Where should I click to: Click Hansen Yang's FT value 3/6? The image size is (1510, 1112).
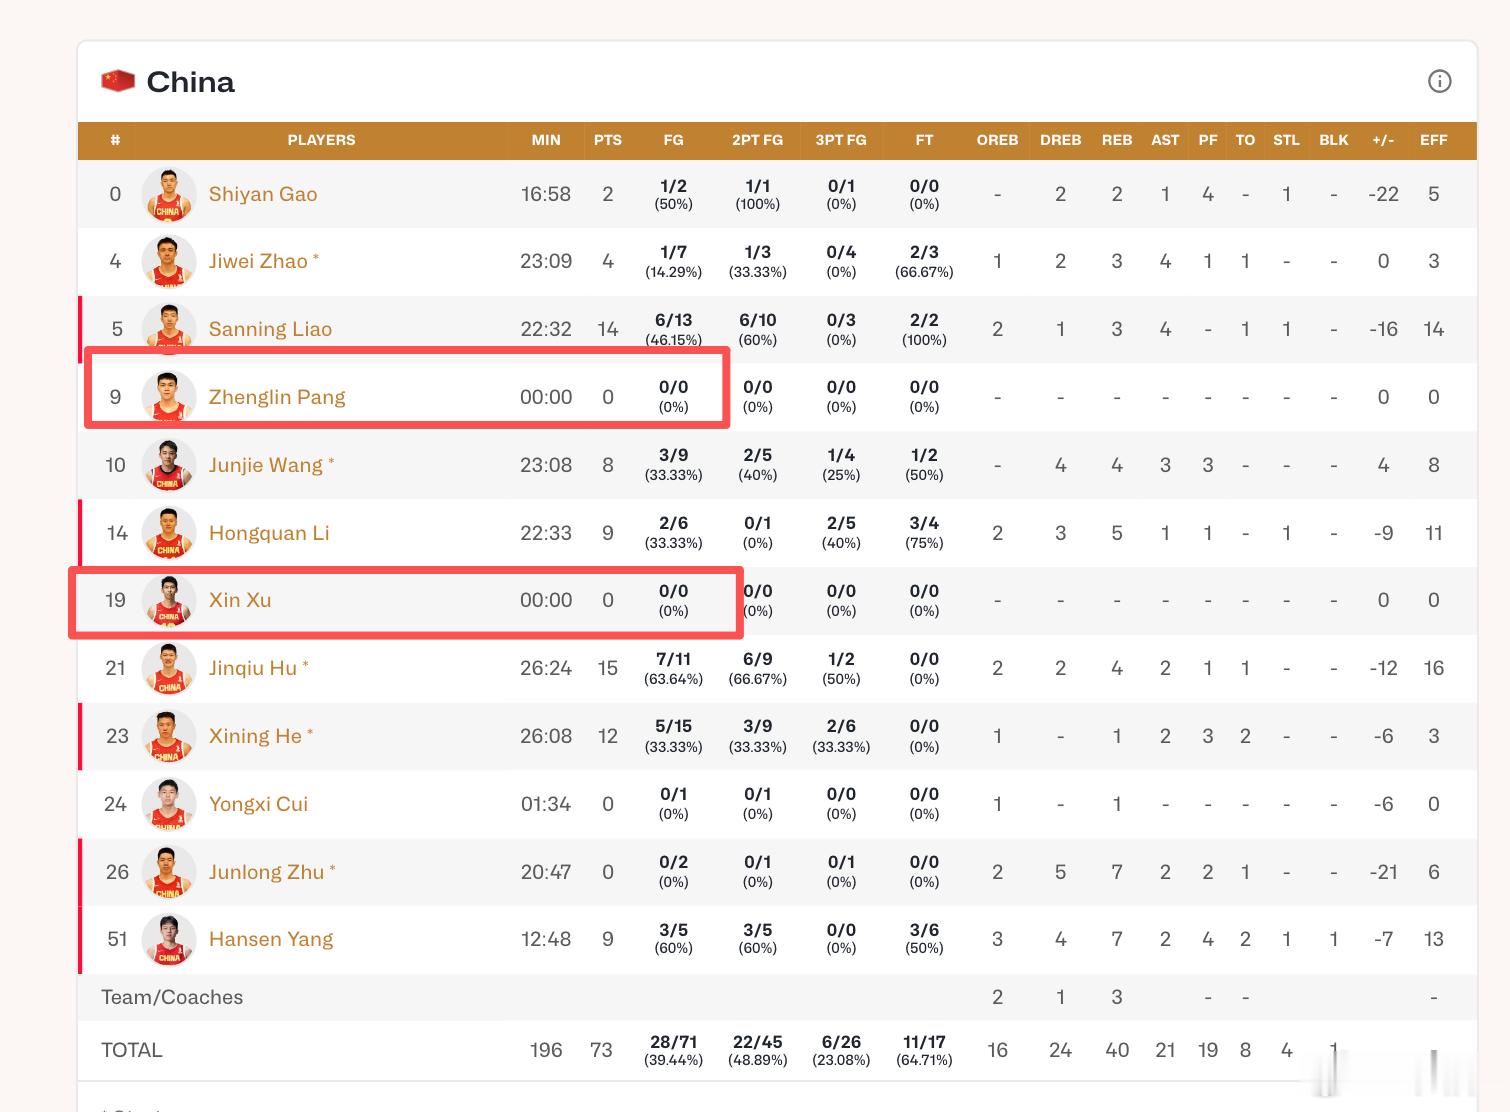coord(924,931)
